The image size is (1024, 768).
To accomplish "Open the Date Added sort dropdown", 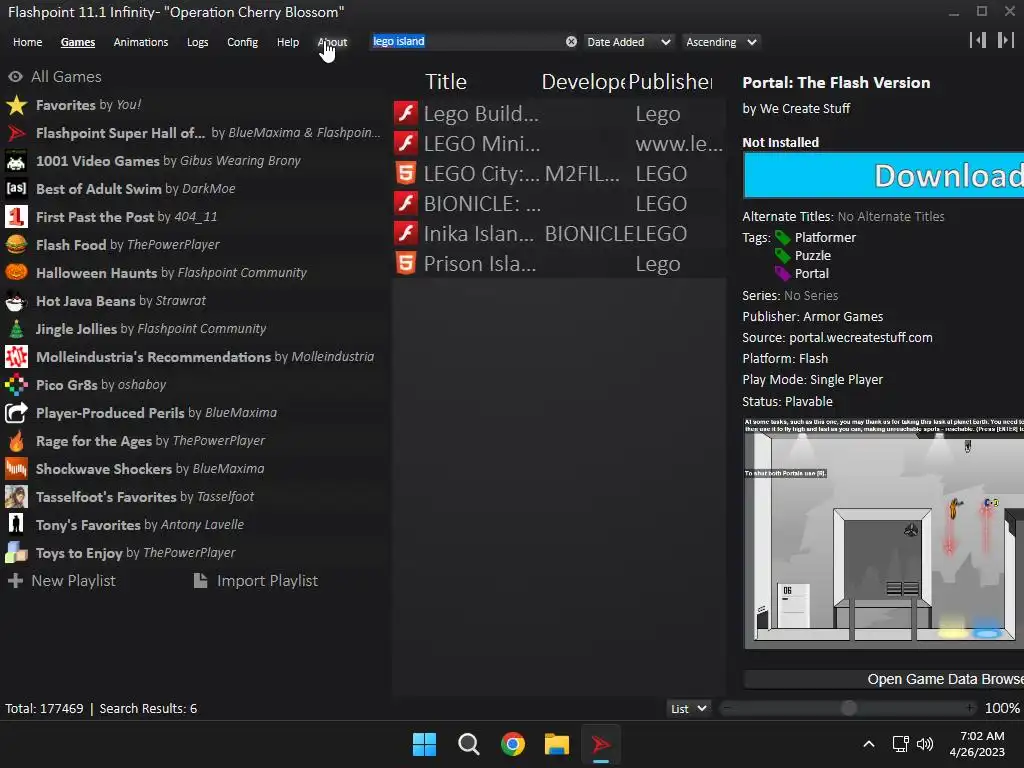I will [x=628, y=42].
